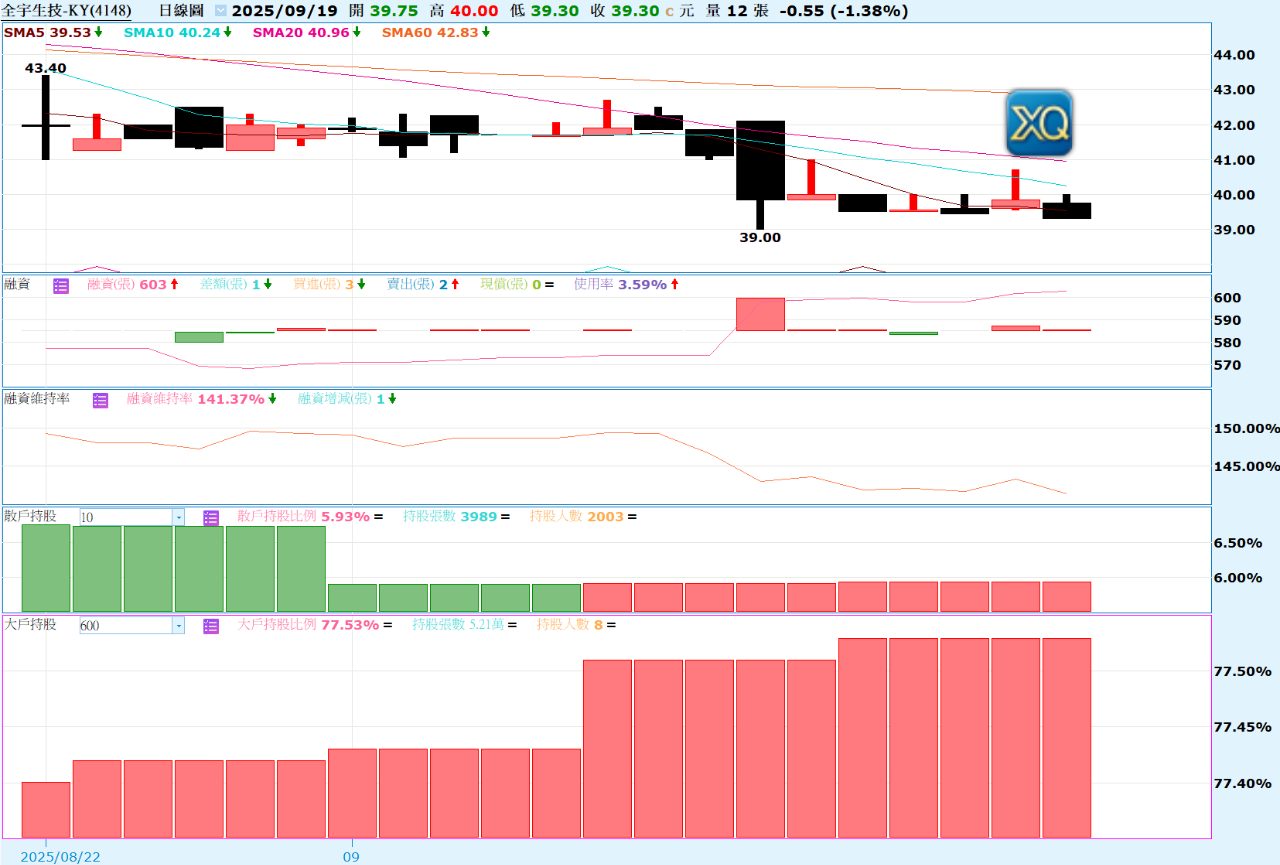
Task: Click the date 2025/09/19 in header
Action: (286, 11)
